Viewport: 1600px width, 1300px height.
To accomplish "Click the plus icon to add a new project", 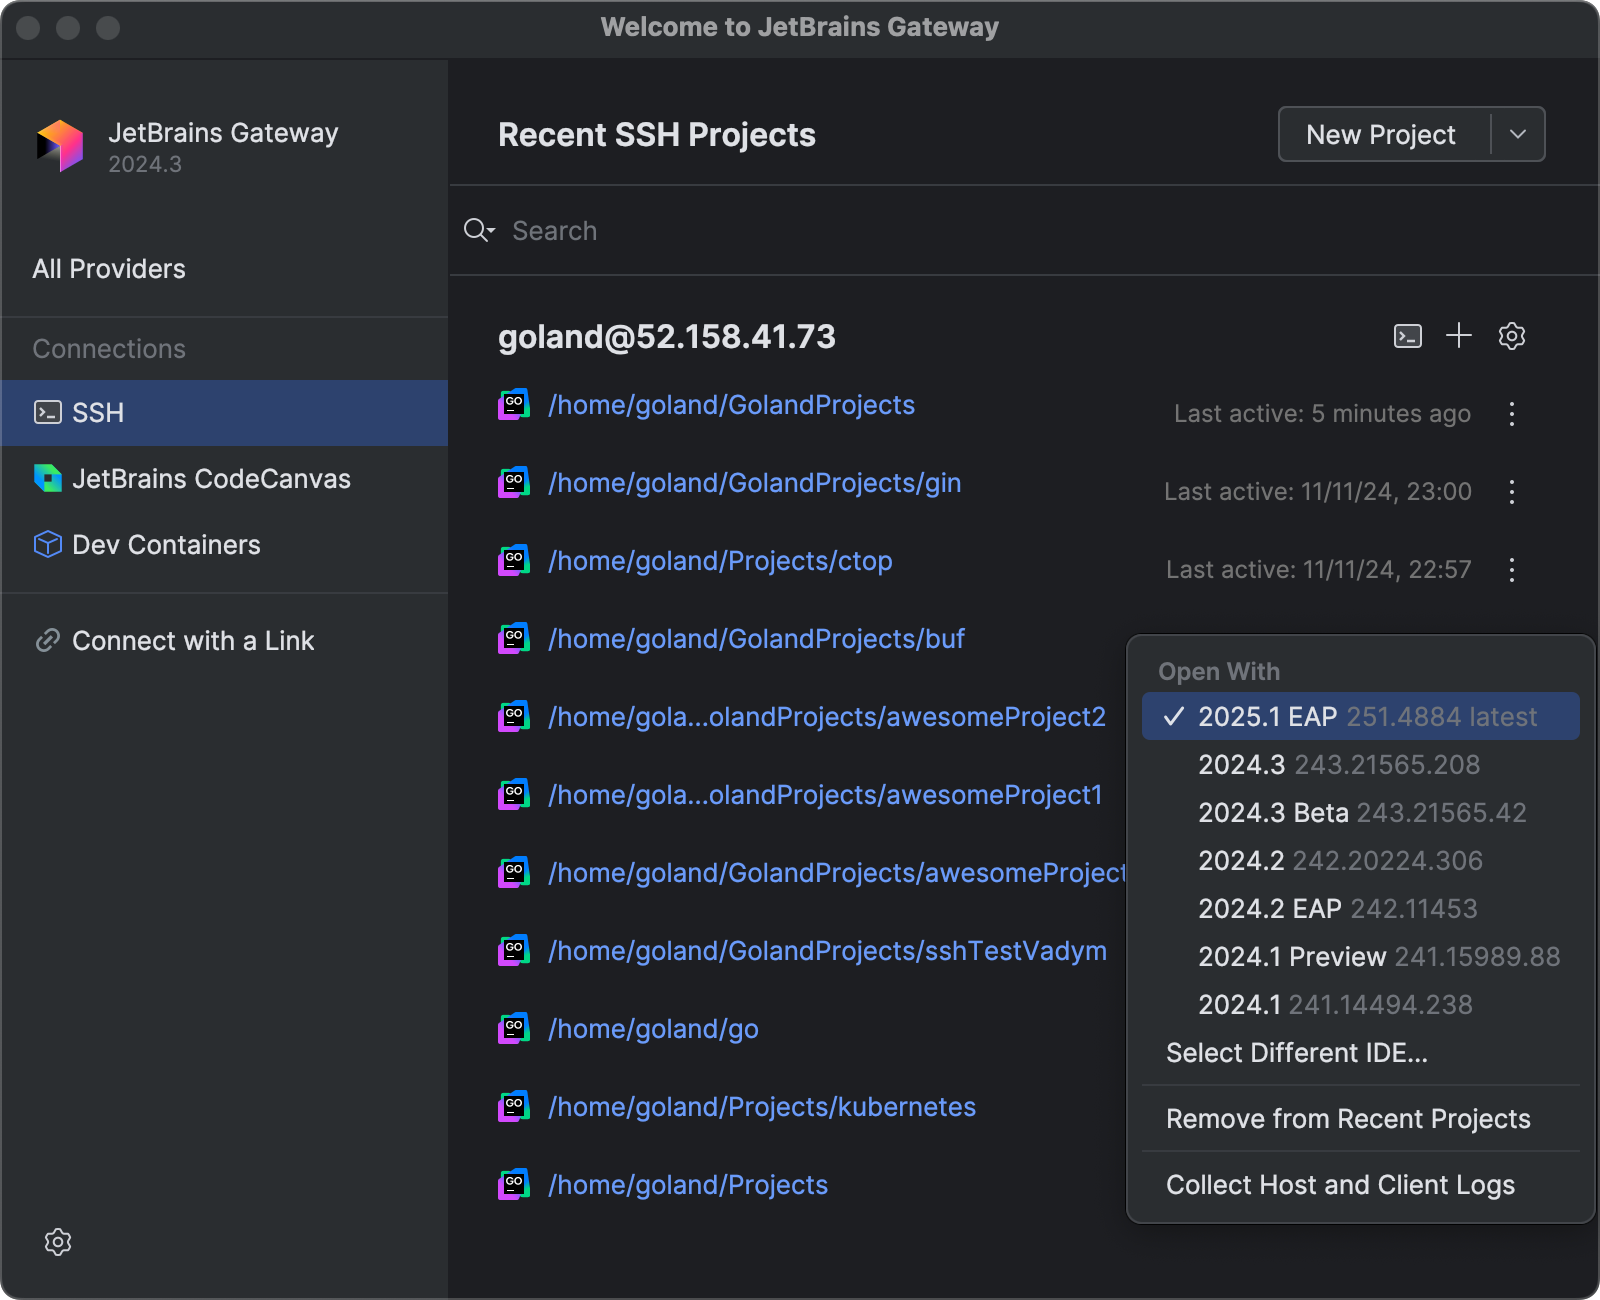I will (1459, 336).
